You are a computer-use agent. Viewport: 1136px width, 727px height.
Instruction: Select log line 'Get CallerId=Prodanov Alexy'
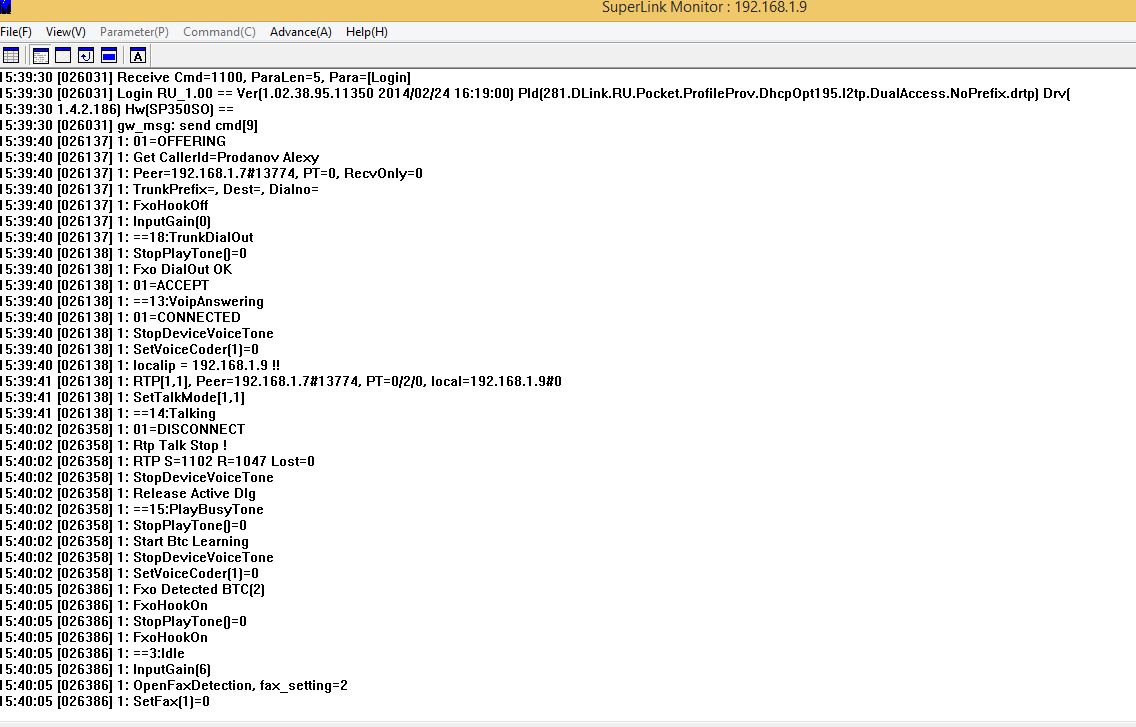(x=159, y=157)
